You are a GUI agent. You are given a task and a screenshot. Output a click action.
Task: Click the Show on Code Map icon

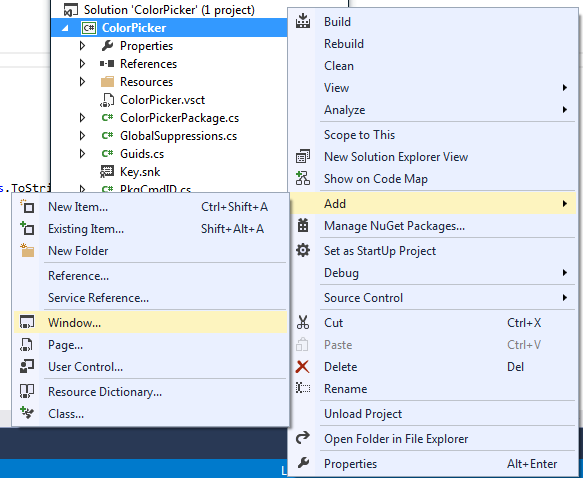click(x=303, y=178)
